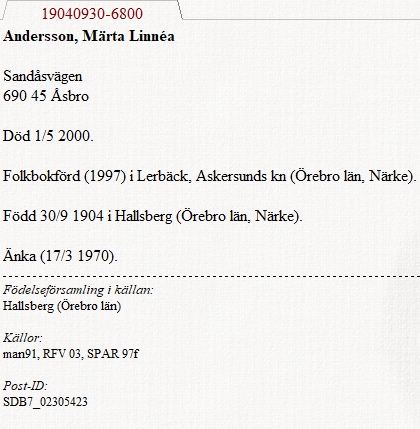Click the text (Örebro län, Närke) after Hallsberg
Viewport: 420px width, 429px height.
[x=239, y=216]
